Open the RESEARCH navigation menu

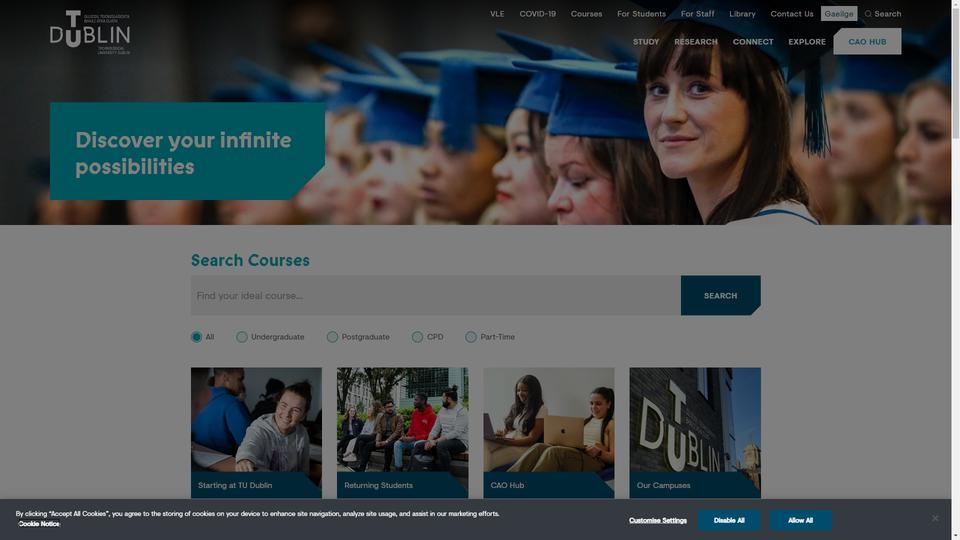click(696, 42)
